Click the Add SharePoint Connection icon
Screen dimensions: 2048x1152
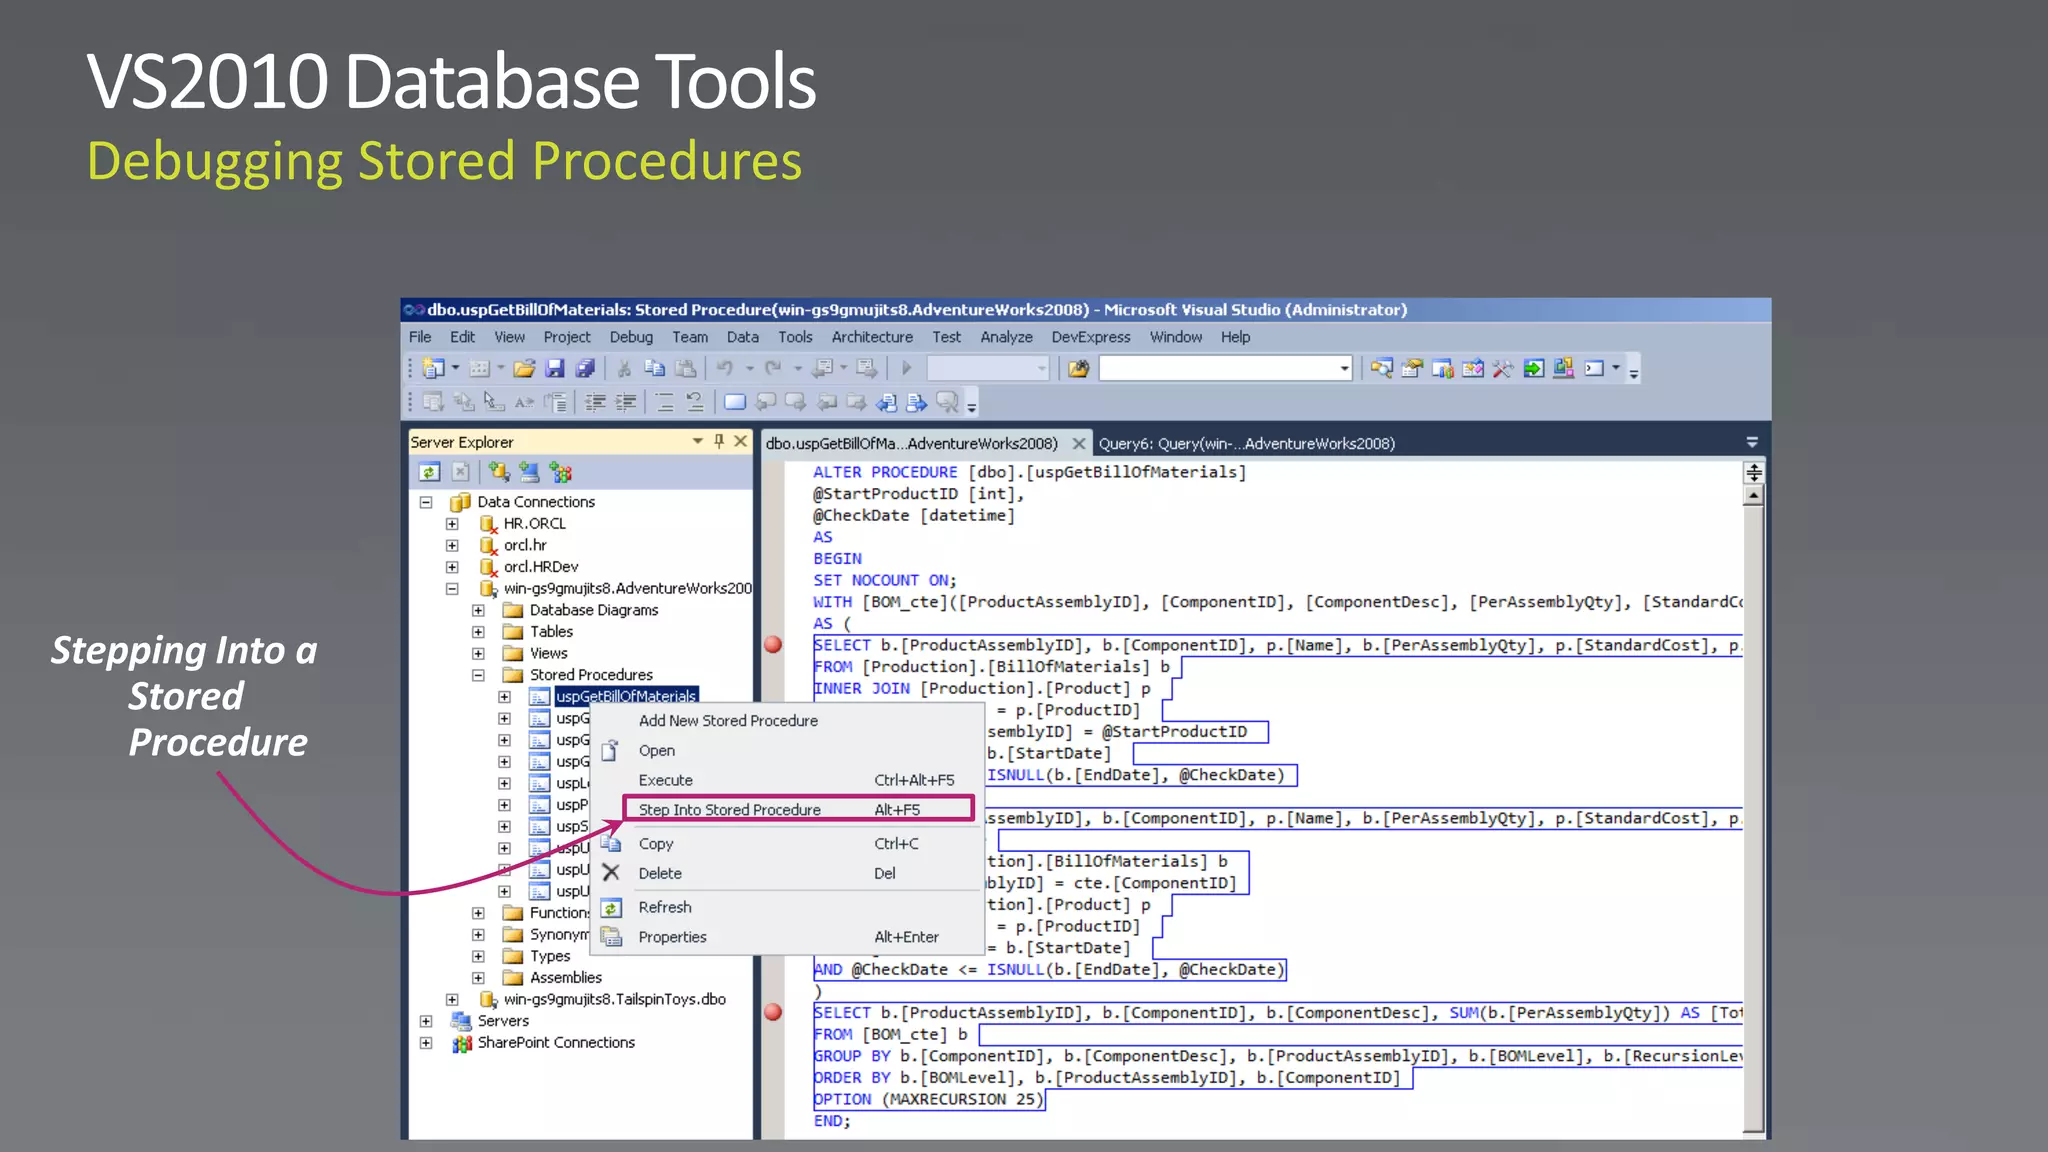(x=561, y=472)
